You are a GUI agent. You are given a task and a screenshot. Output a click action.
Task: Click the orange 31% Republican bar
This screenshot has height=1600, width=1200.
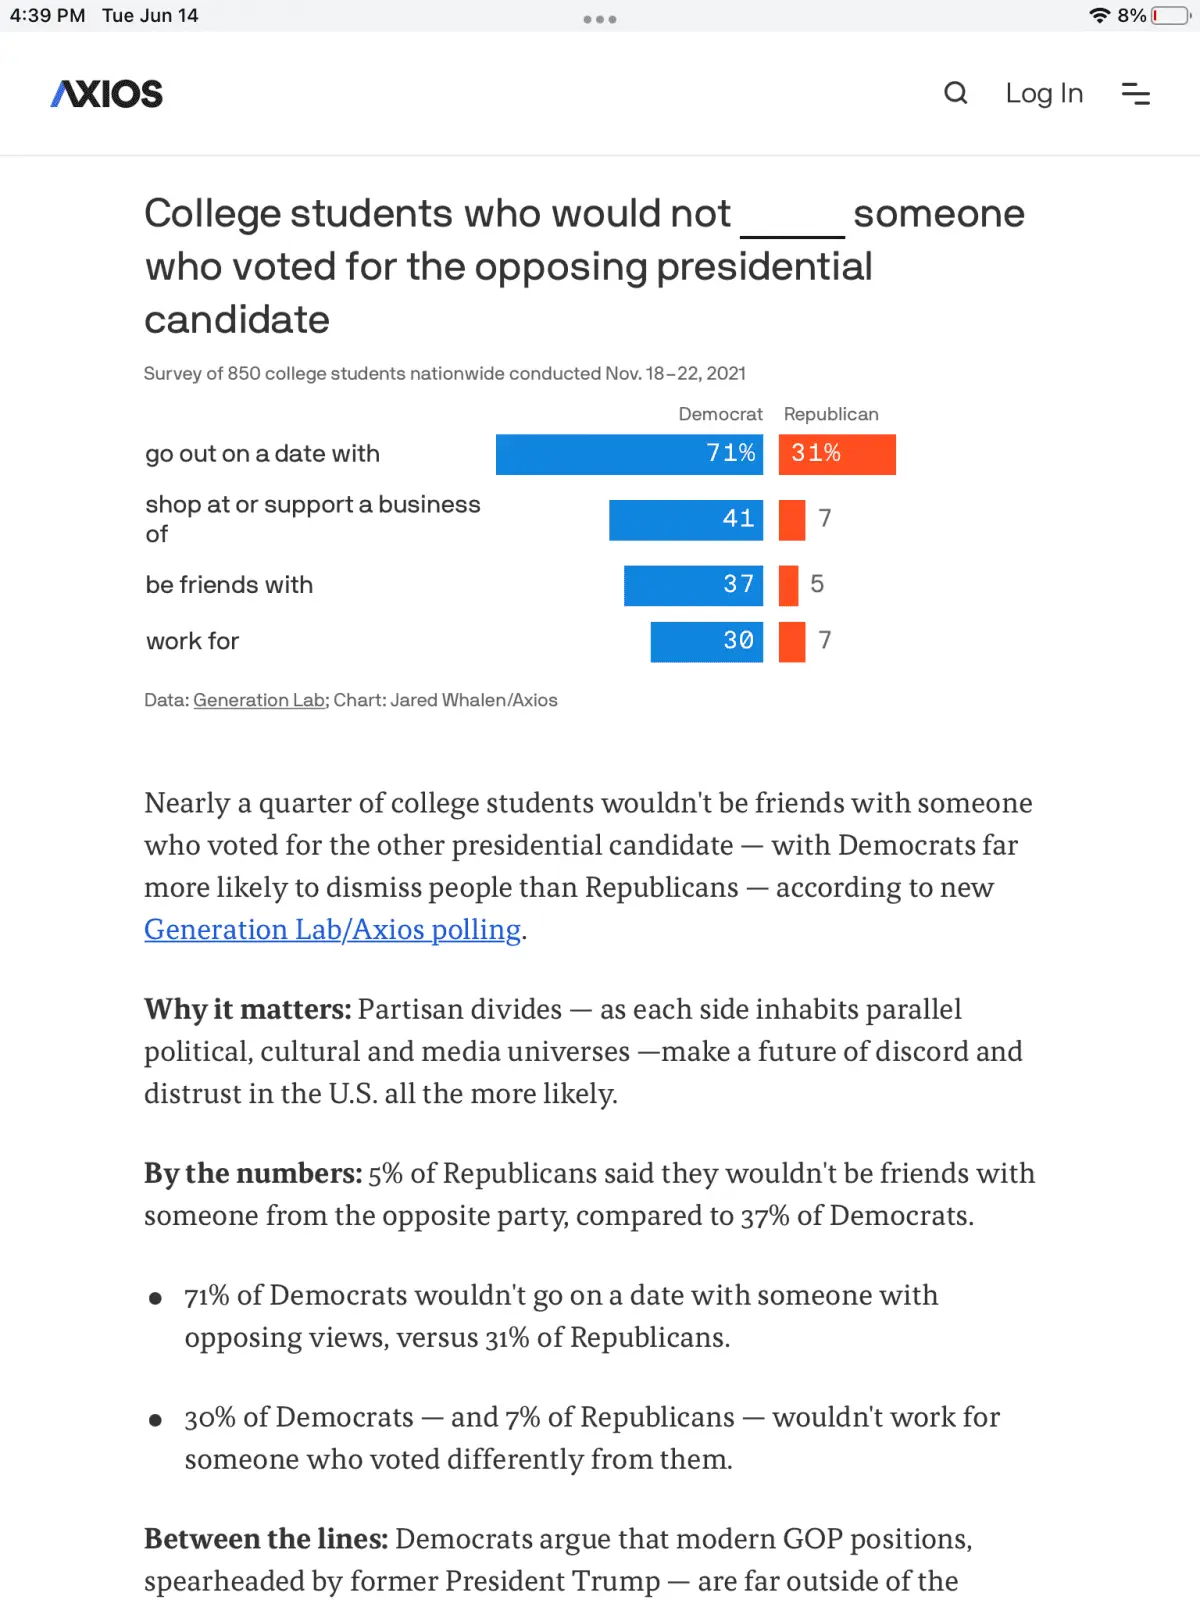click(x=837, y=454)
